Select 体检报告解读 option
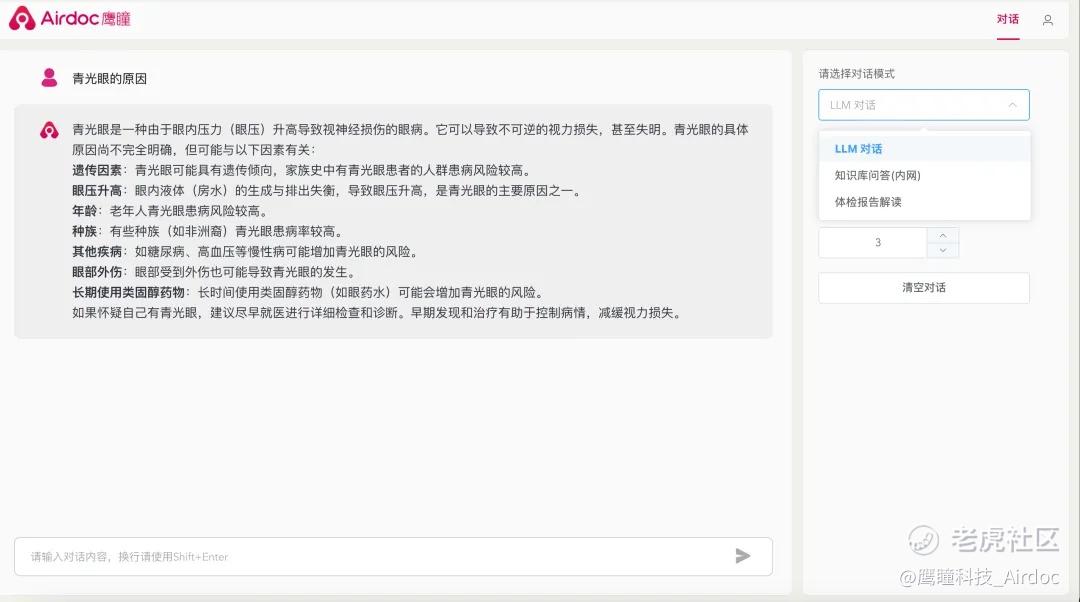 click(924, 202)
